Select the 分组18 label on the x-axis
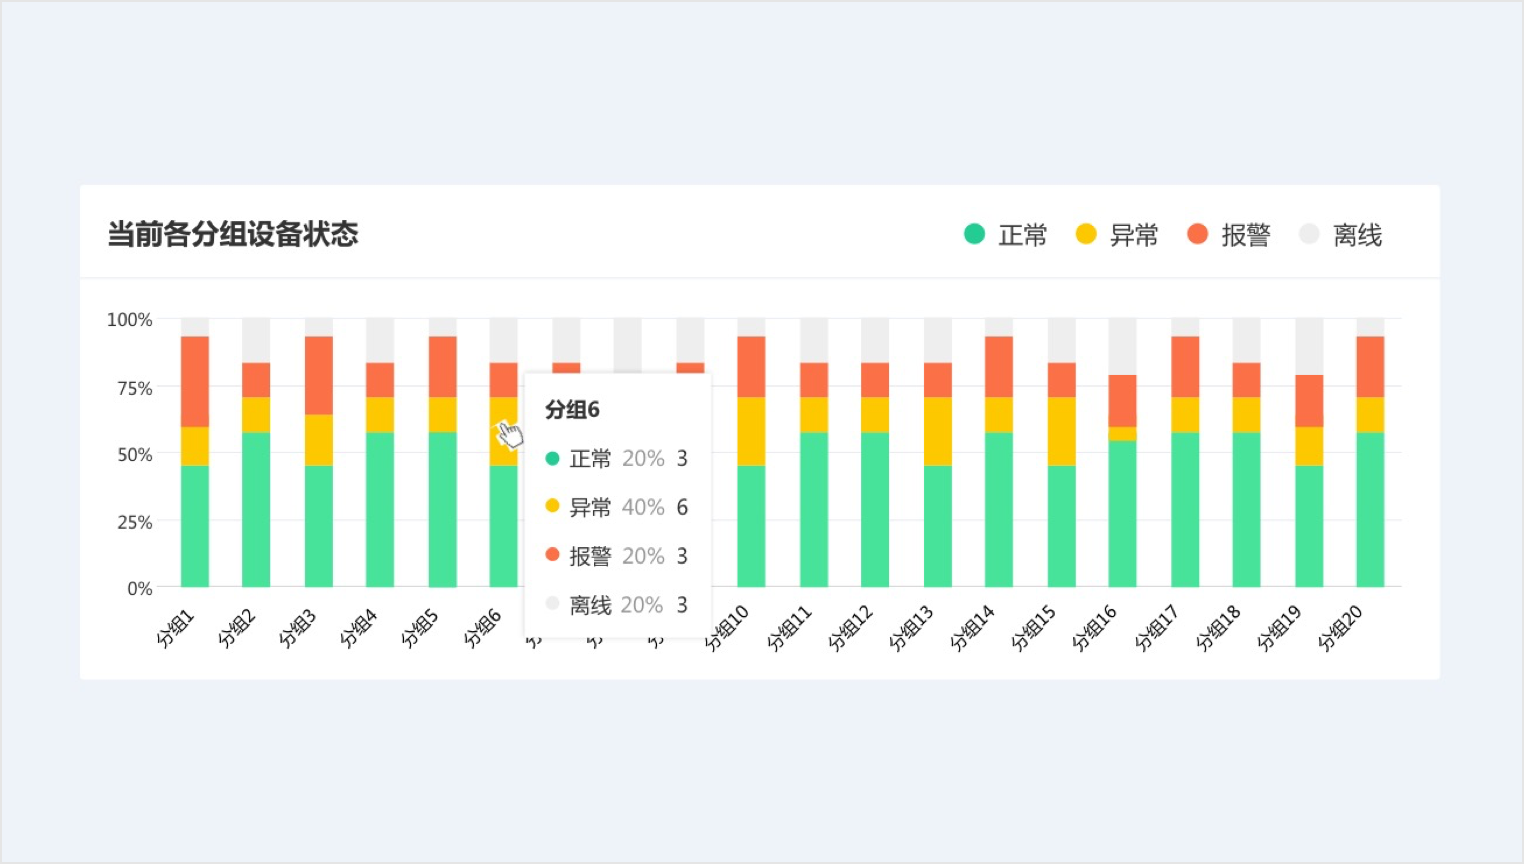1524x864 pixels. pos(1219,628)
